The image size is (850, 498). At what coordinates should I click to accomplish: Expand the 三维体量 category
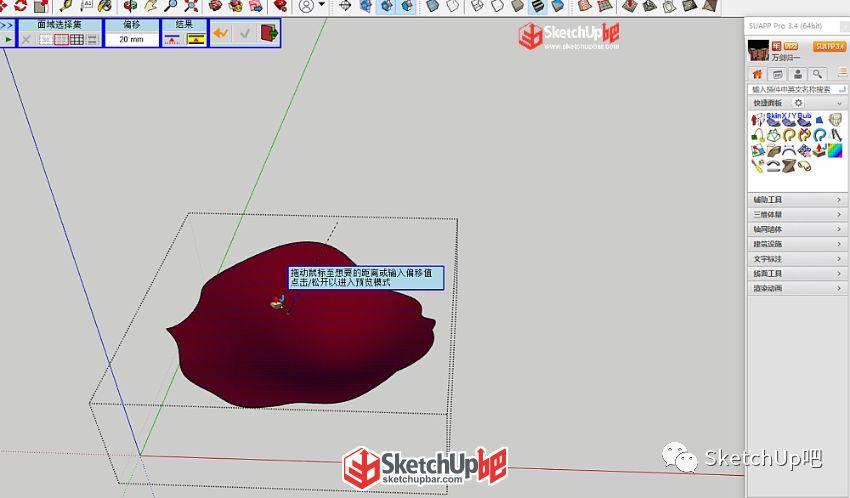coord(796,215)
